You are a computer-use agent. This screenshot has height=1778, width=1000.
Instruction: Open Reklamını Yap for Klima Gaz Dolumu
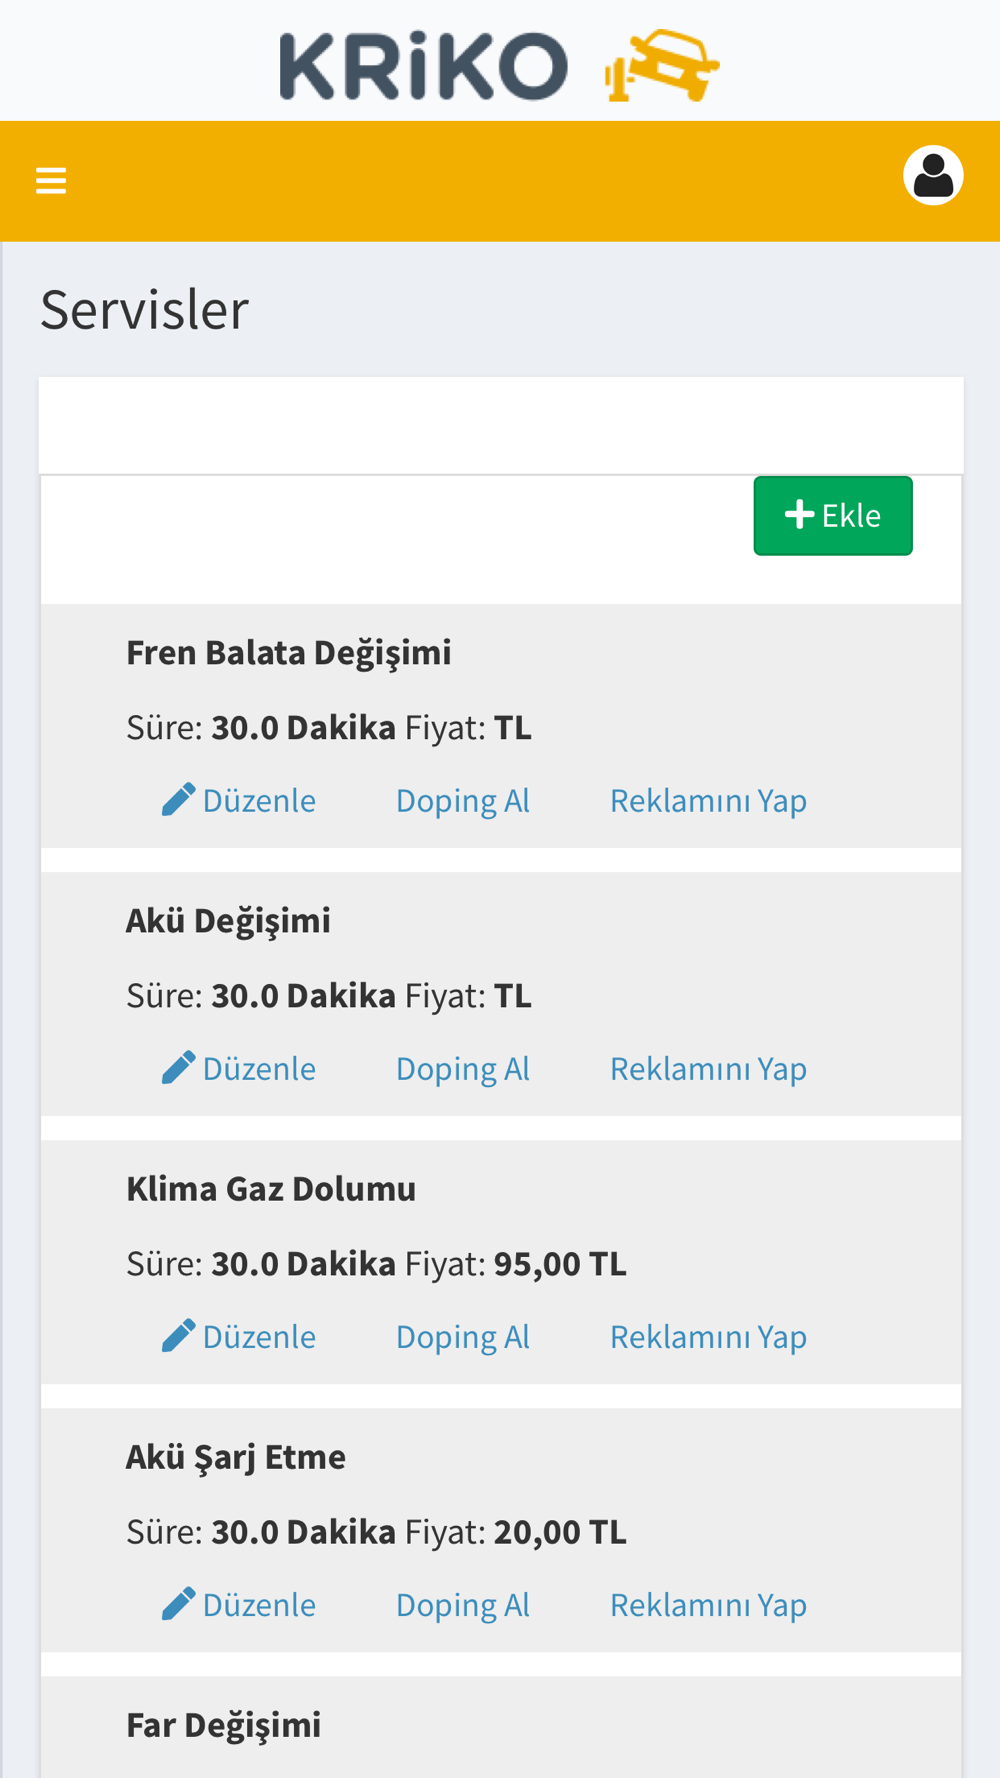pyautogui.click(x=708, y=1337)
